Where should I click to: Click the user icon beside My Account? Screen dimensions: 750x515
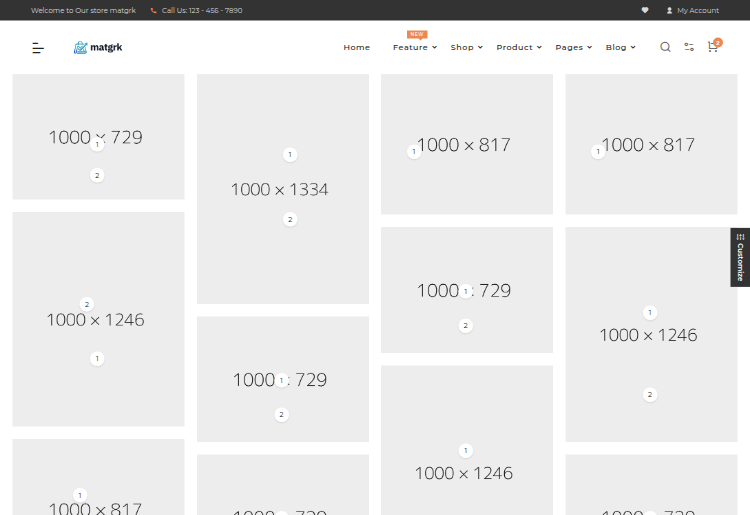tap(669, 11)
